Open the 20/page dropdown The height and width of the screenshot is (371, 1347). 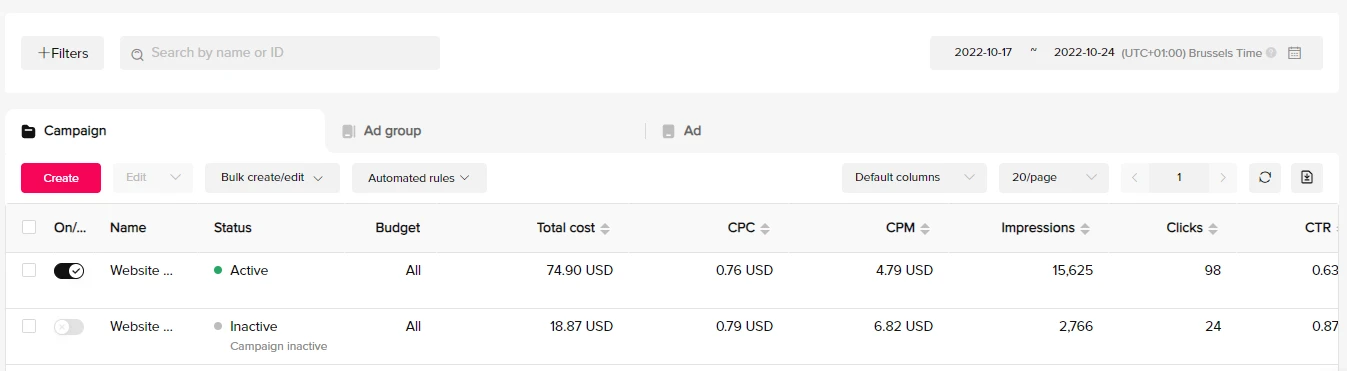pyautogui.click(x=1054, y=178)
